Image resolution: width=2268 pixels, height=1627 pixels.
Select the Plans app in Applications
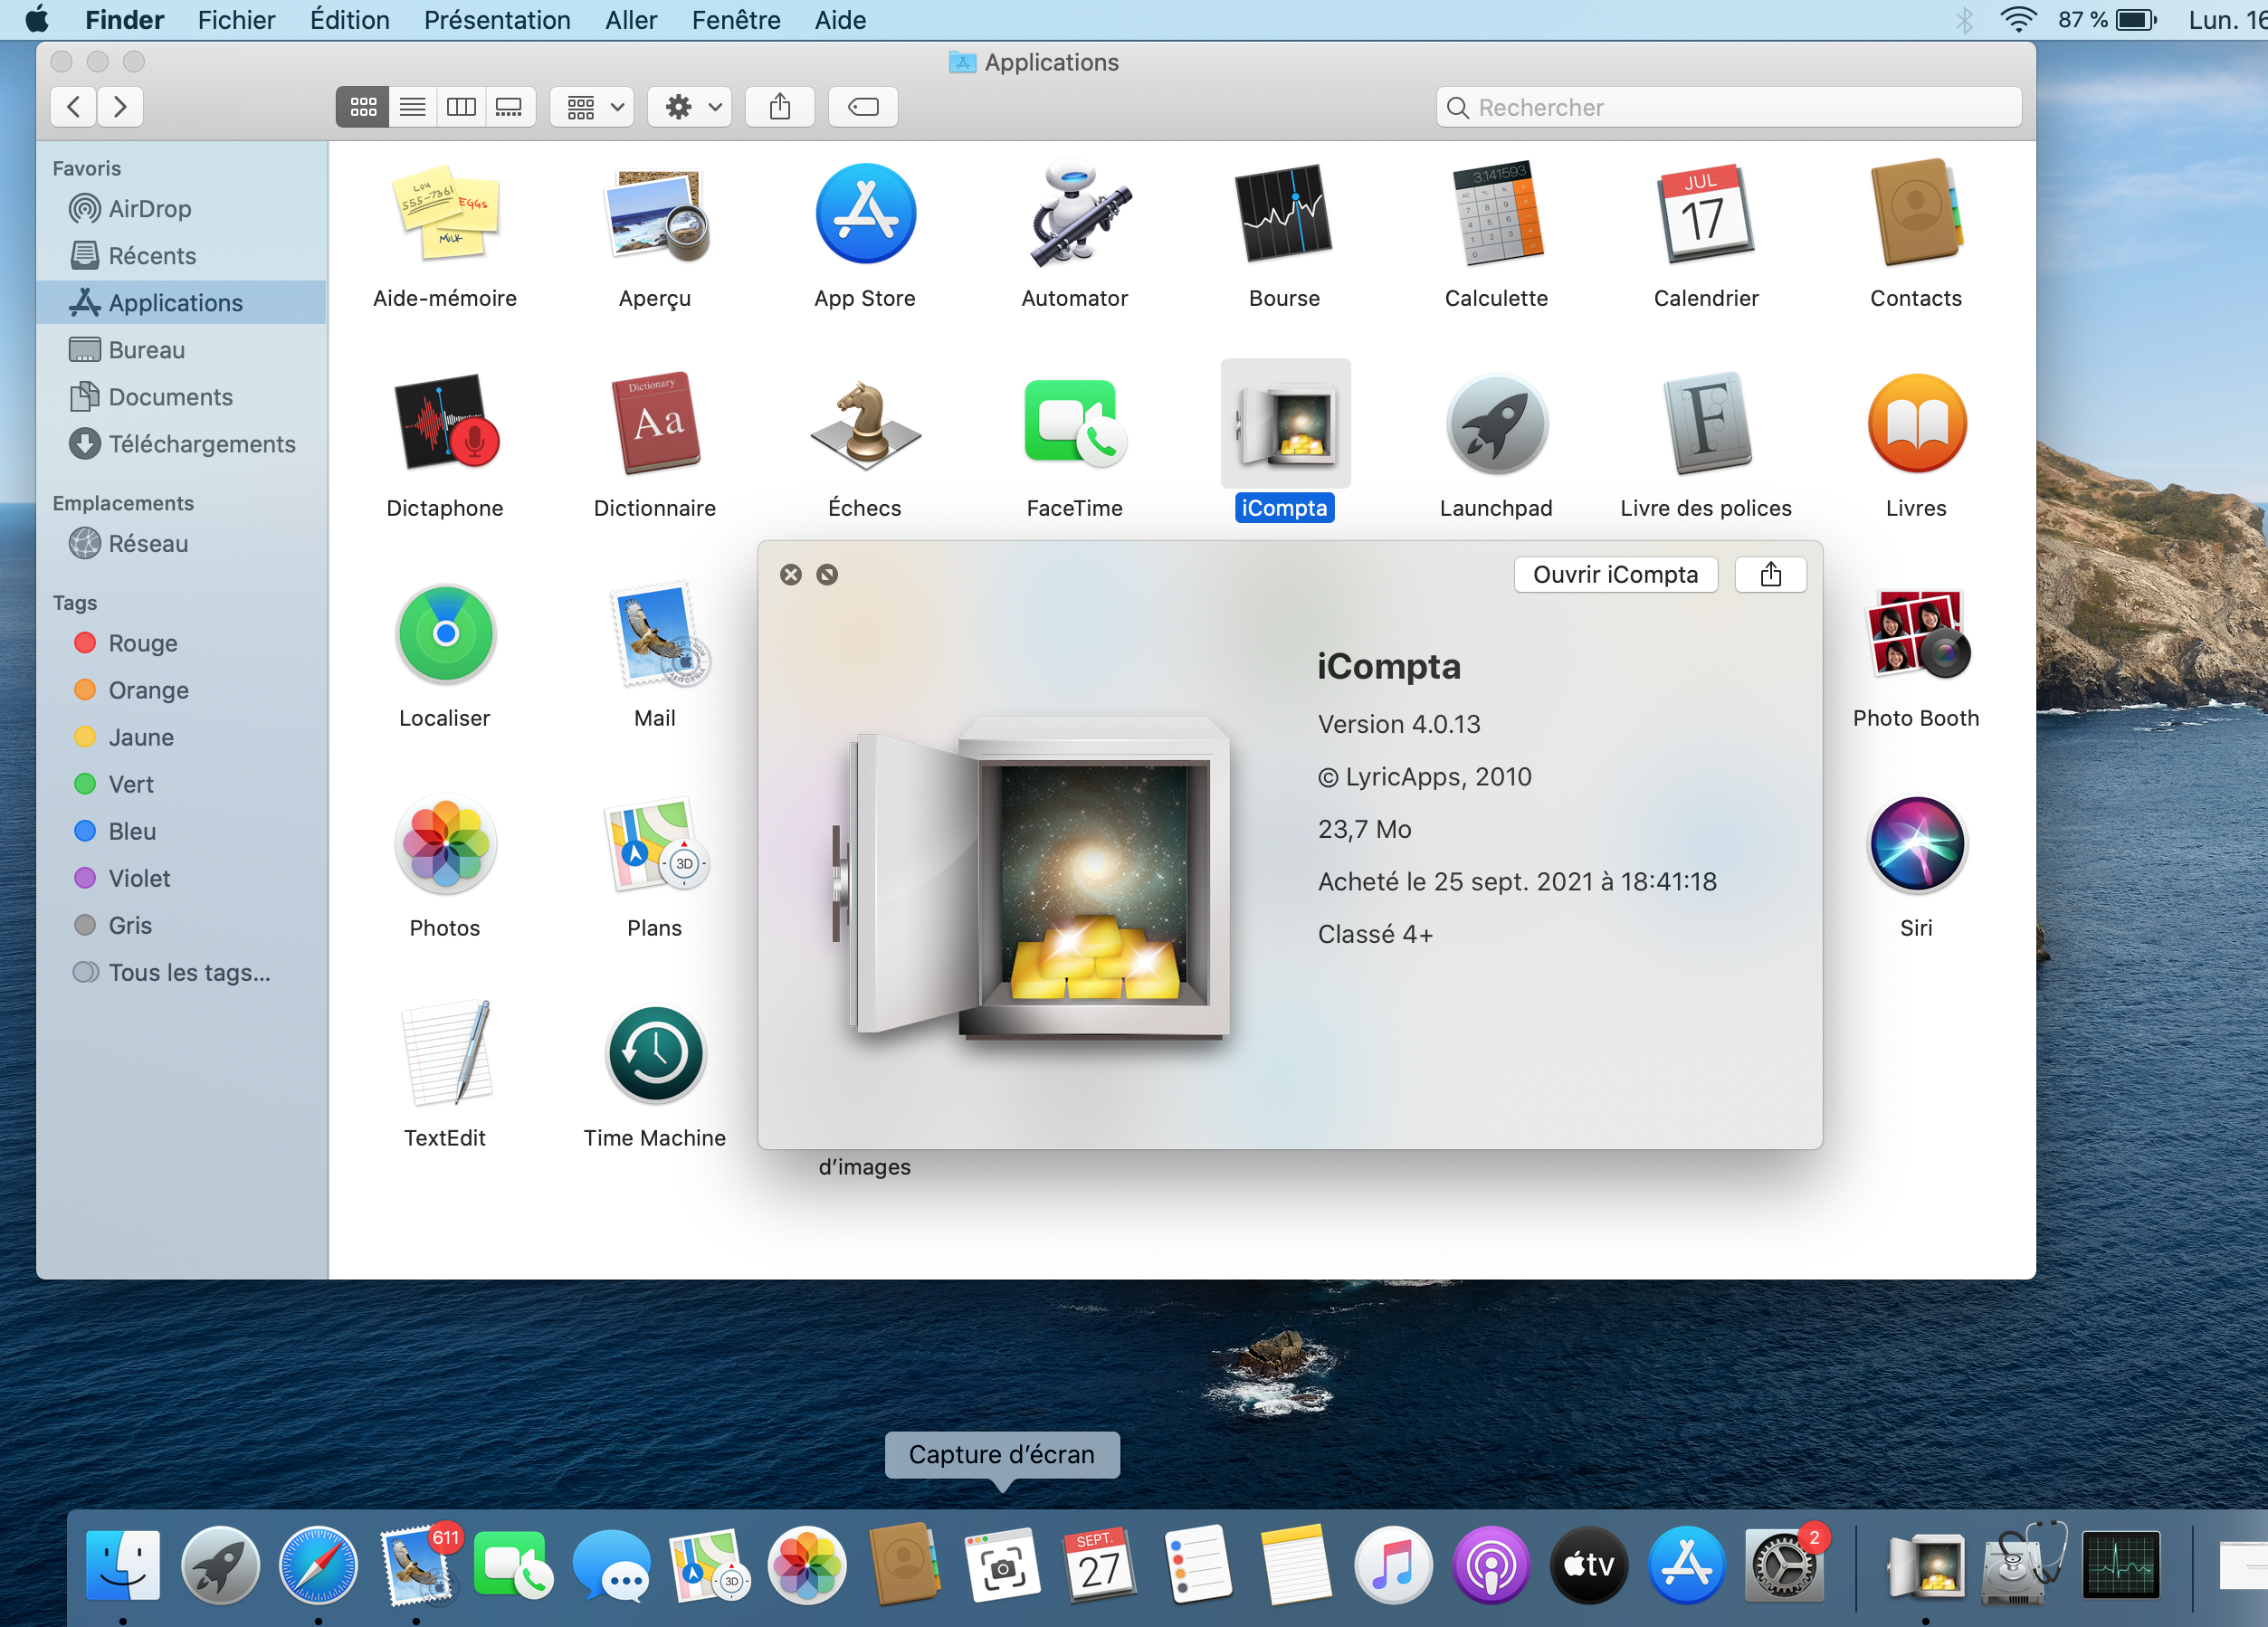click(655, 844)
